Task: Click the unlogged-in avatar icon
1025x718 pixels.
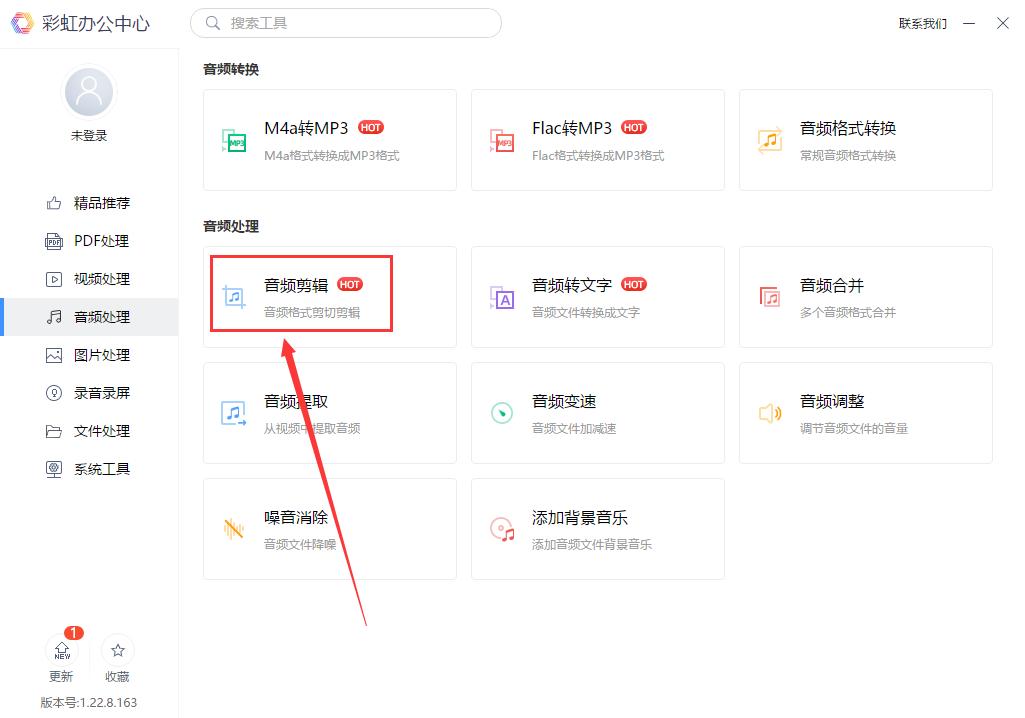Action: pyautogui.click(x=88, y=92)
